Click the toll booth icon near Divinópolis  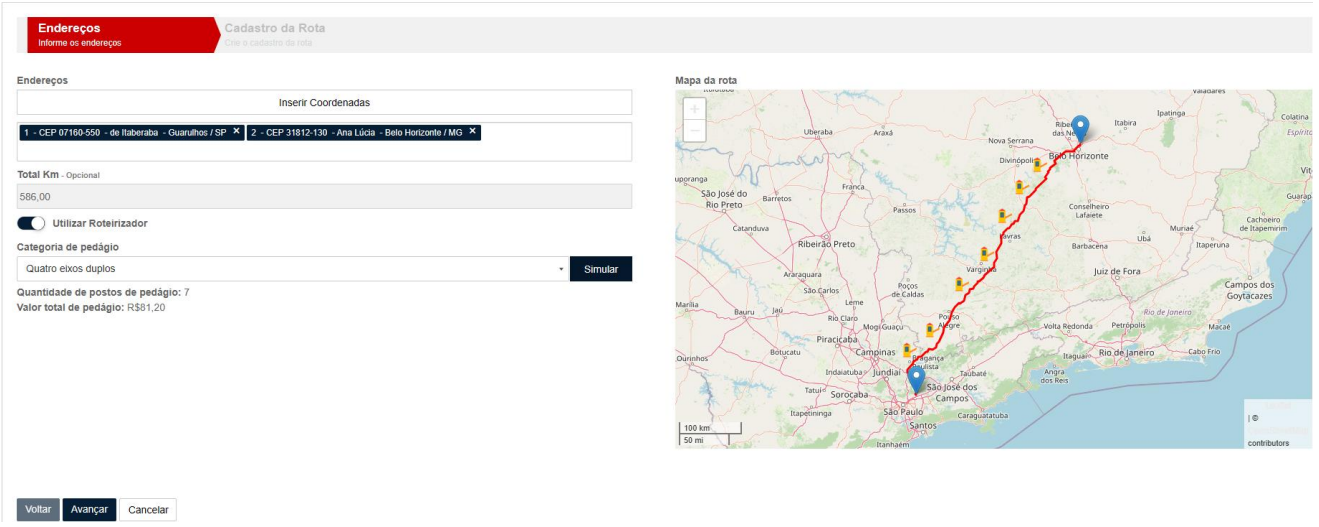(1037, 164)
